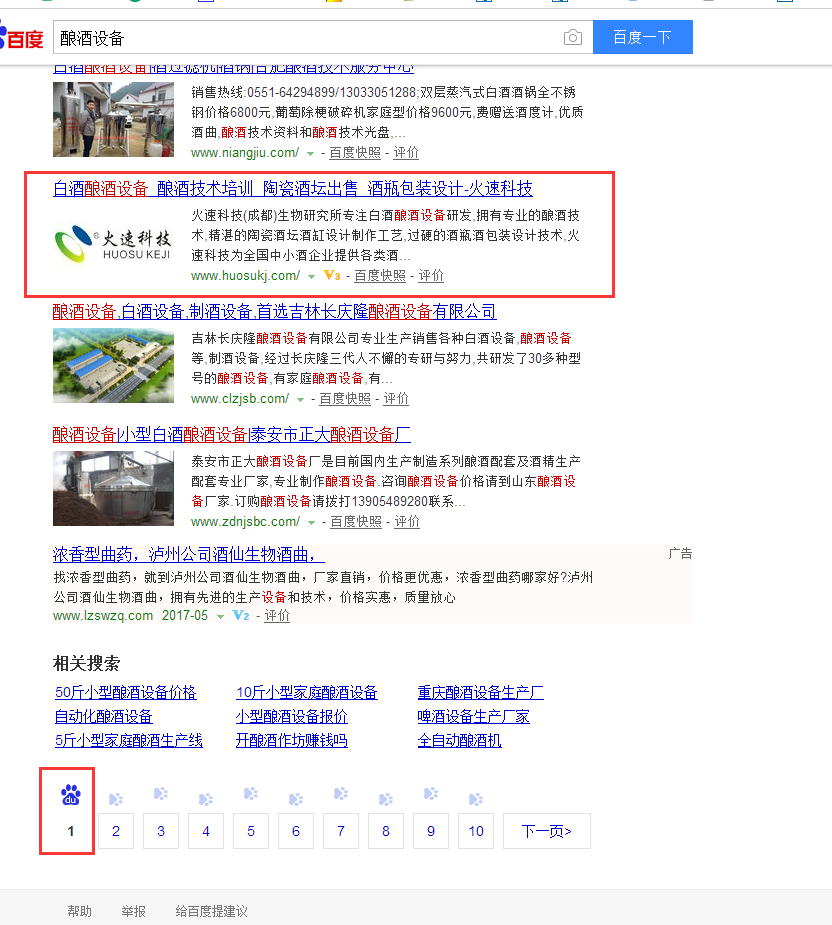This screenshot has height=925, width=832.
Task: Expand the arrow next to www.lzswzq.com 2017-05
Action: [220, 616]
